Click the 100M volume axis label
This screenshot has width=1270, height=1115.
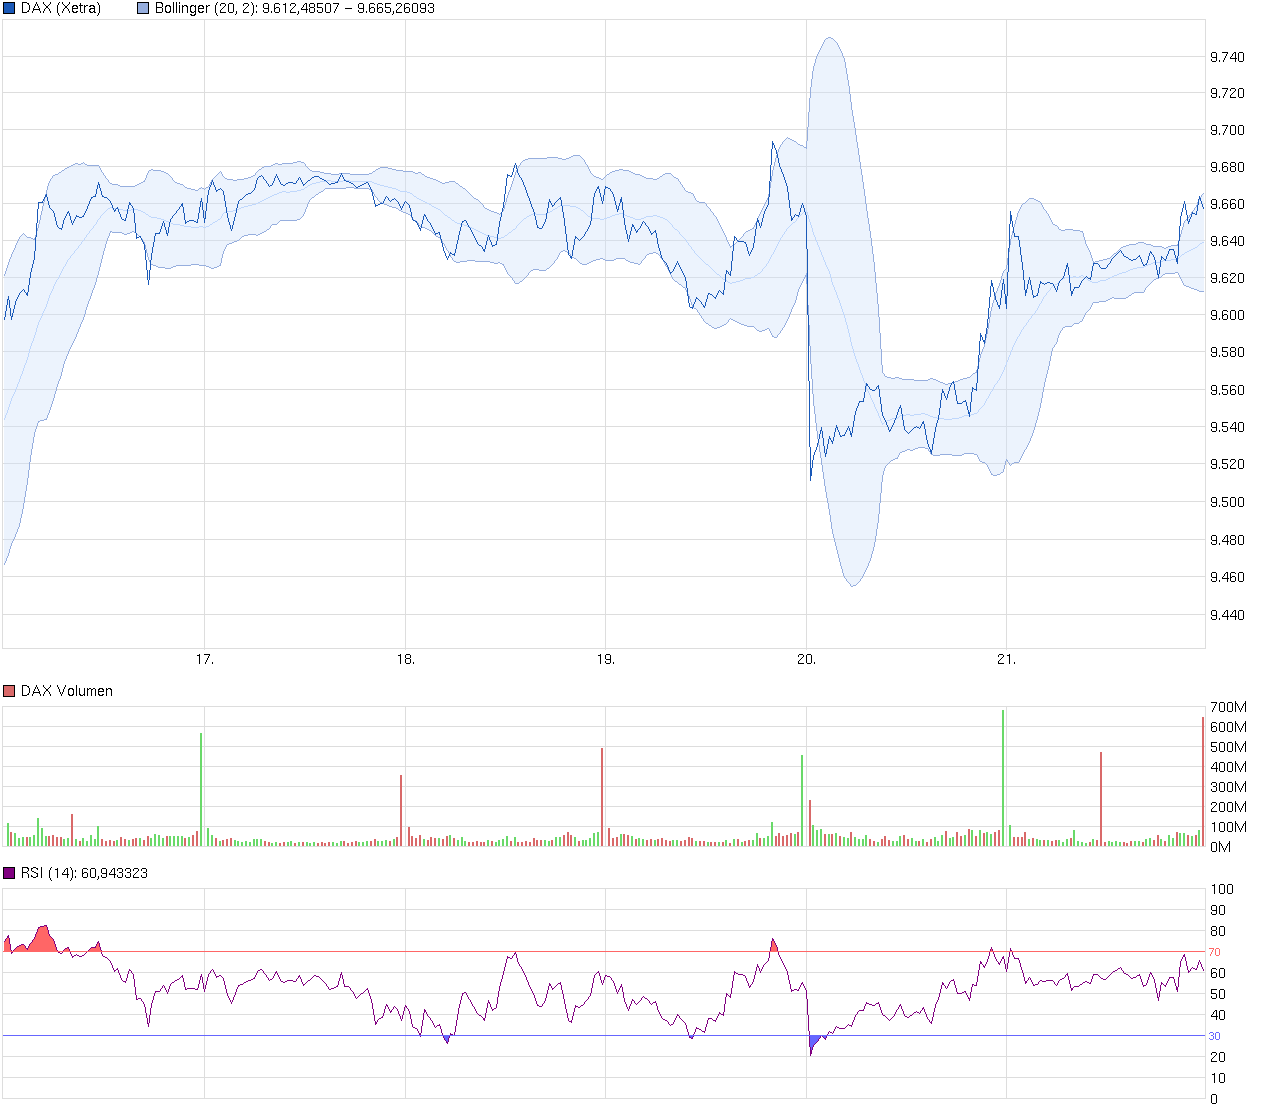coord(1228,827)
